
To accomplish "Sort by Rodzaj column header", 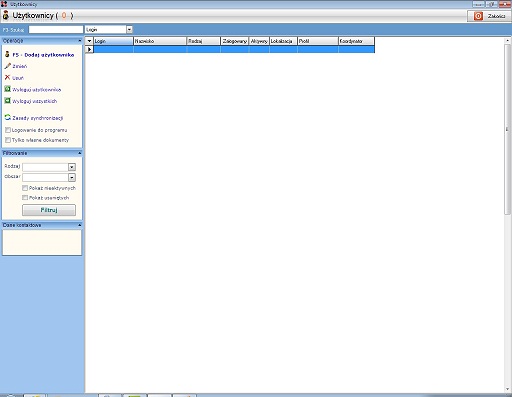I will coord(204,41).
